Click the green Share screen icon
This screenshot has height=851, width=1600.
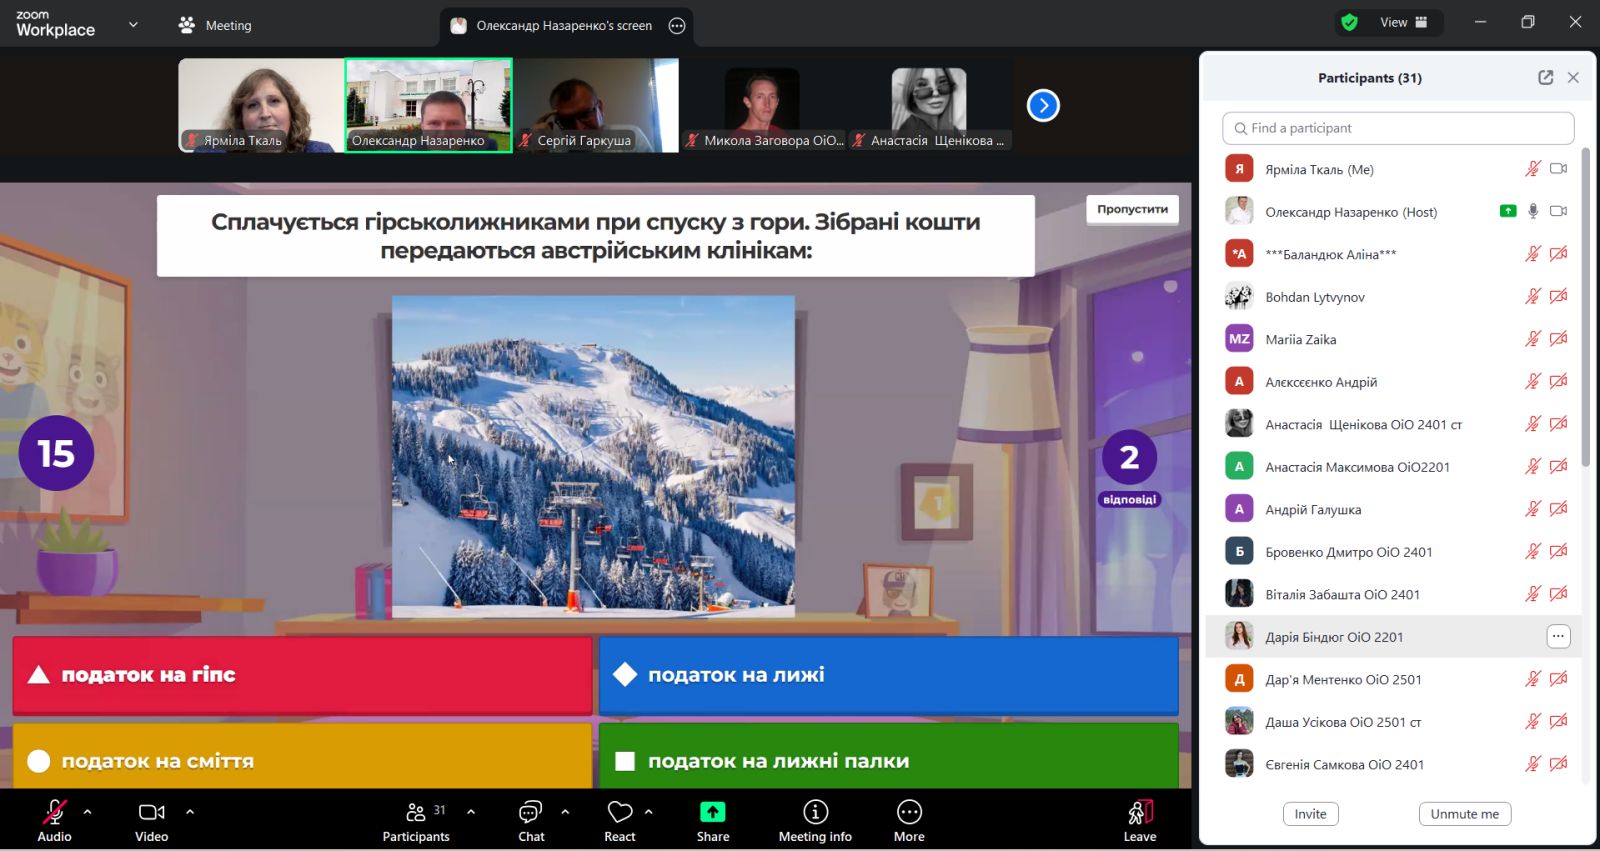click(712, 812)
